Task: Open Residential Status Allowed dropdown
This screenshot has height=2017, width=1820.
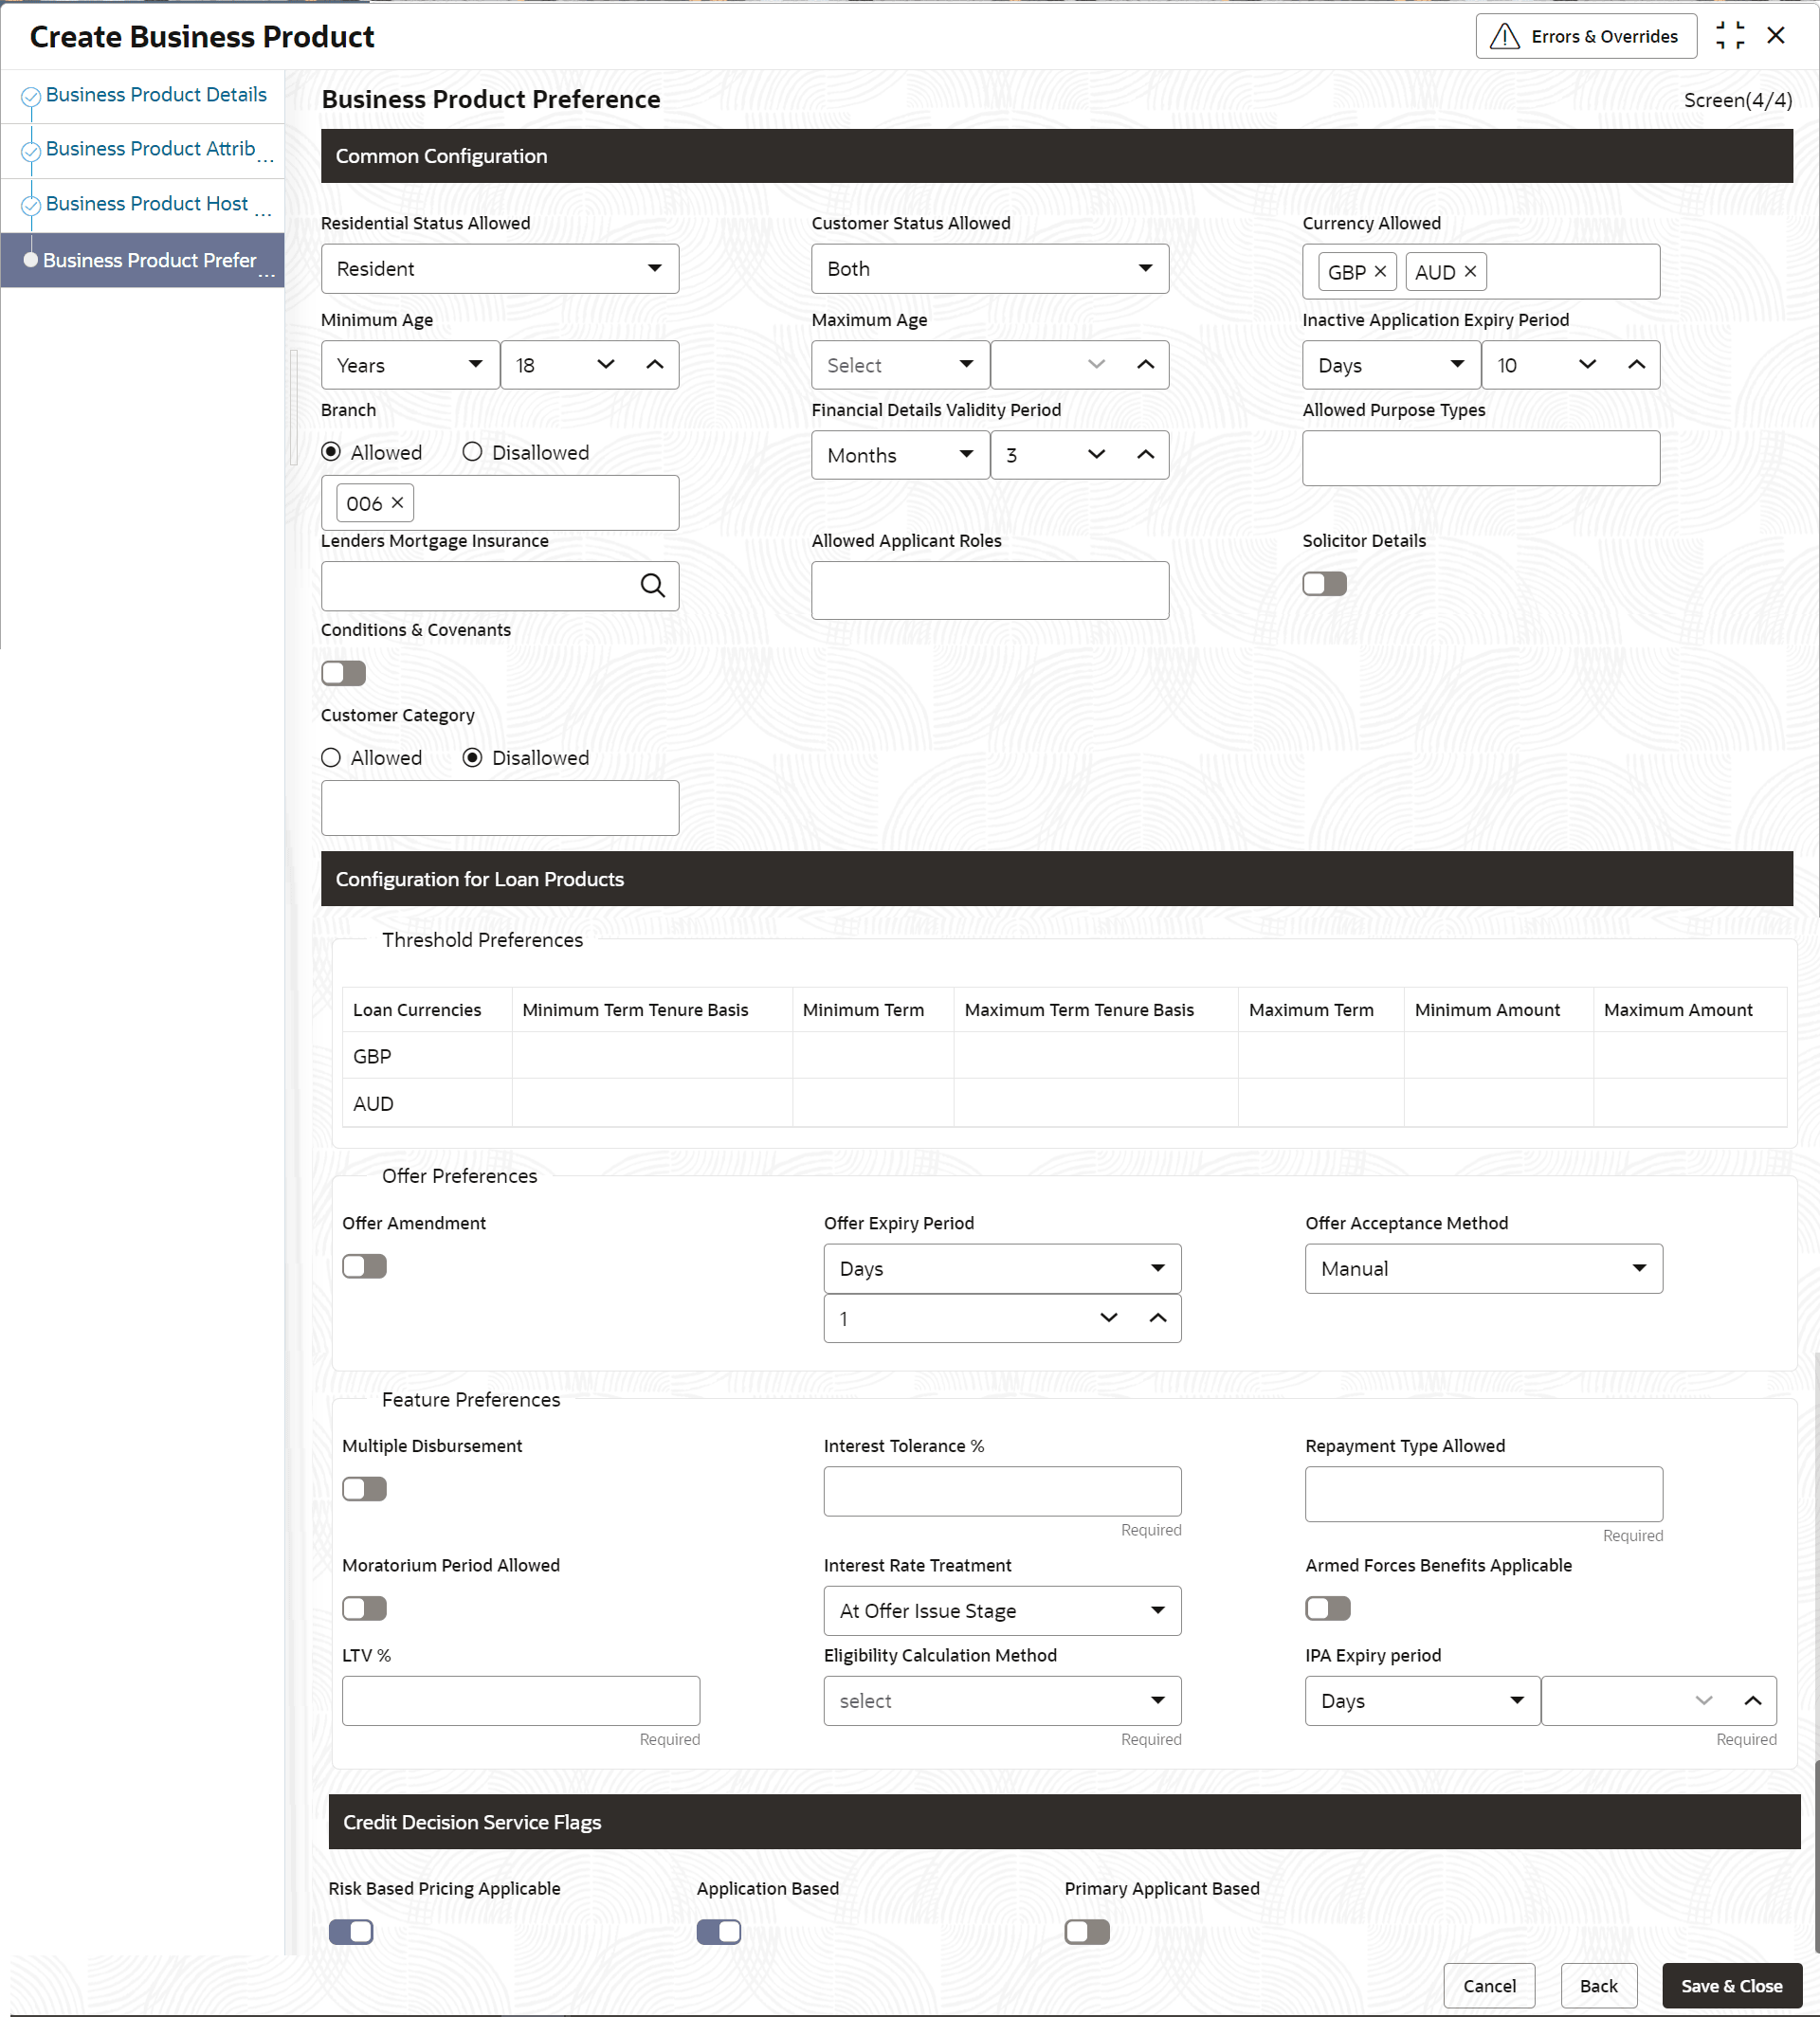Action: pyautogui.click(x=500, y=269)
